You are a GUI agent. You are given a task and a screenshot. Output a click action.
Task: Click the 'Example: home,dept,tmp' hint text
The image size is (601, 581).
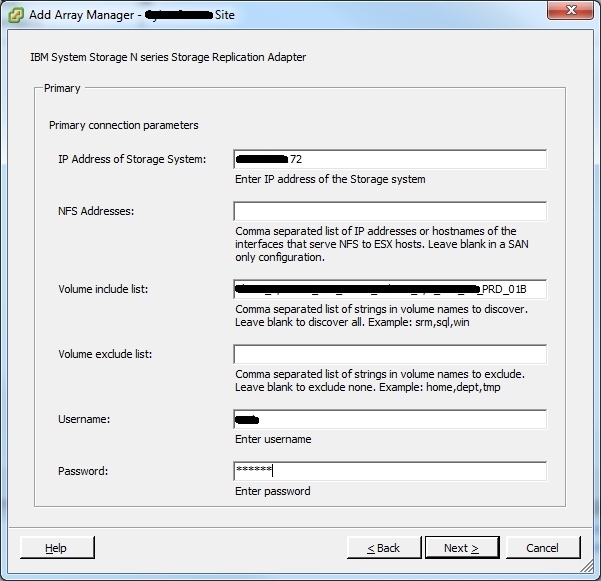pos(440,387)
